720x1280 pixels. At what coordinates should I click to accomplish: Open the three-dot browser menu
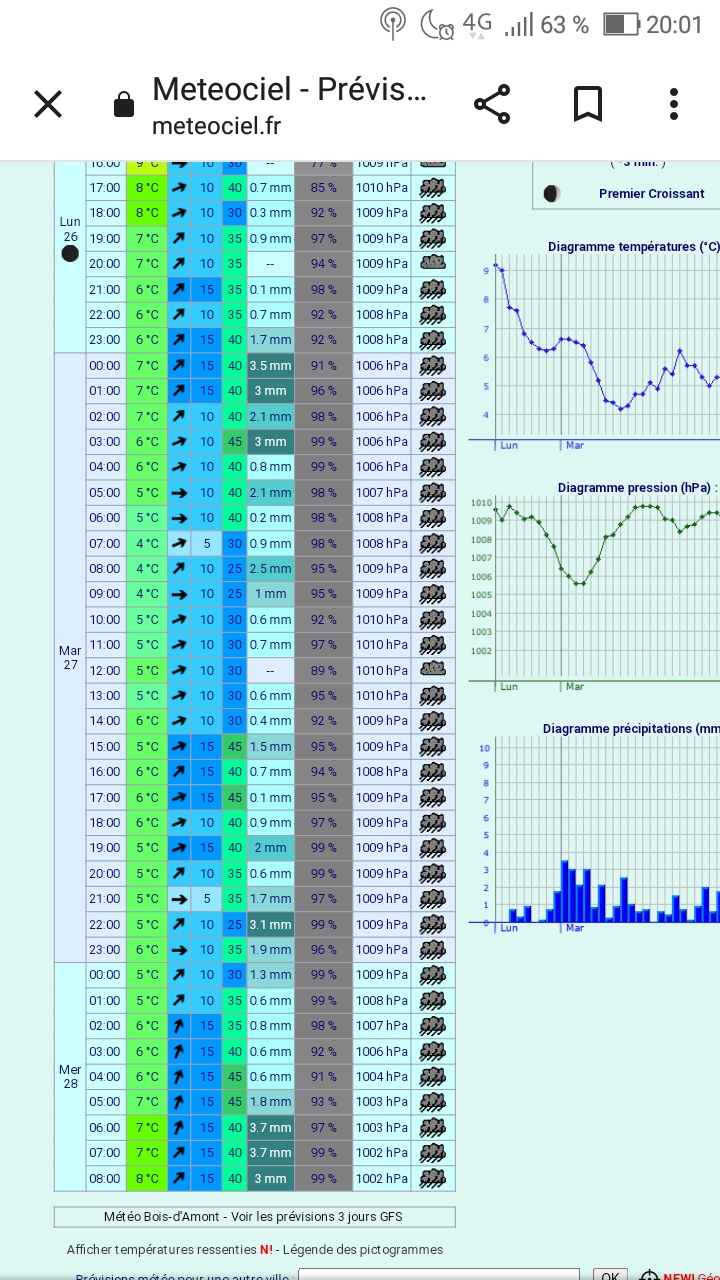674,104
